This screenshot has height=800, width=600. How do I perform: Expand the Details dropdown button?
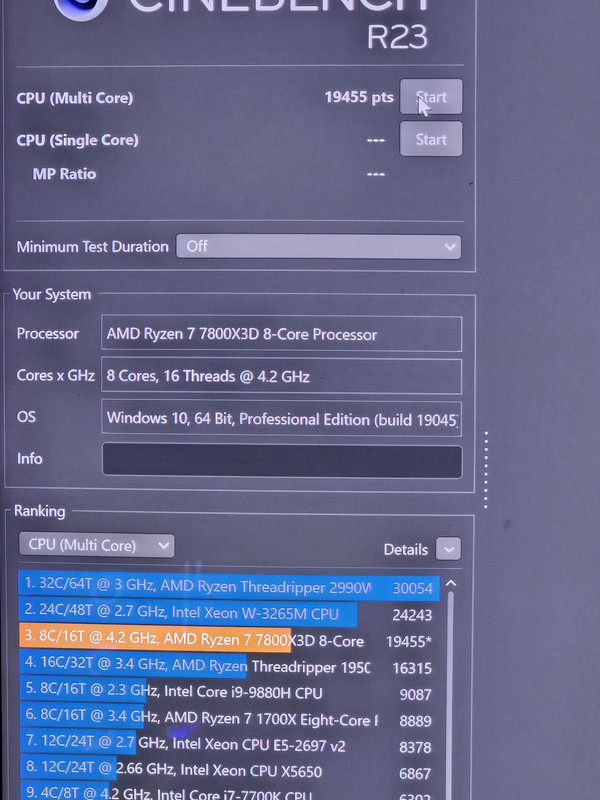click(x=448, y=549)
